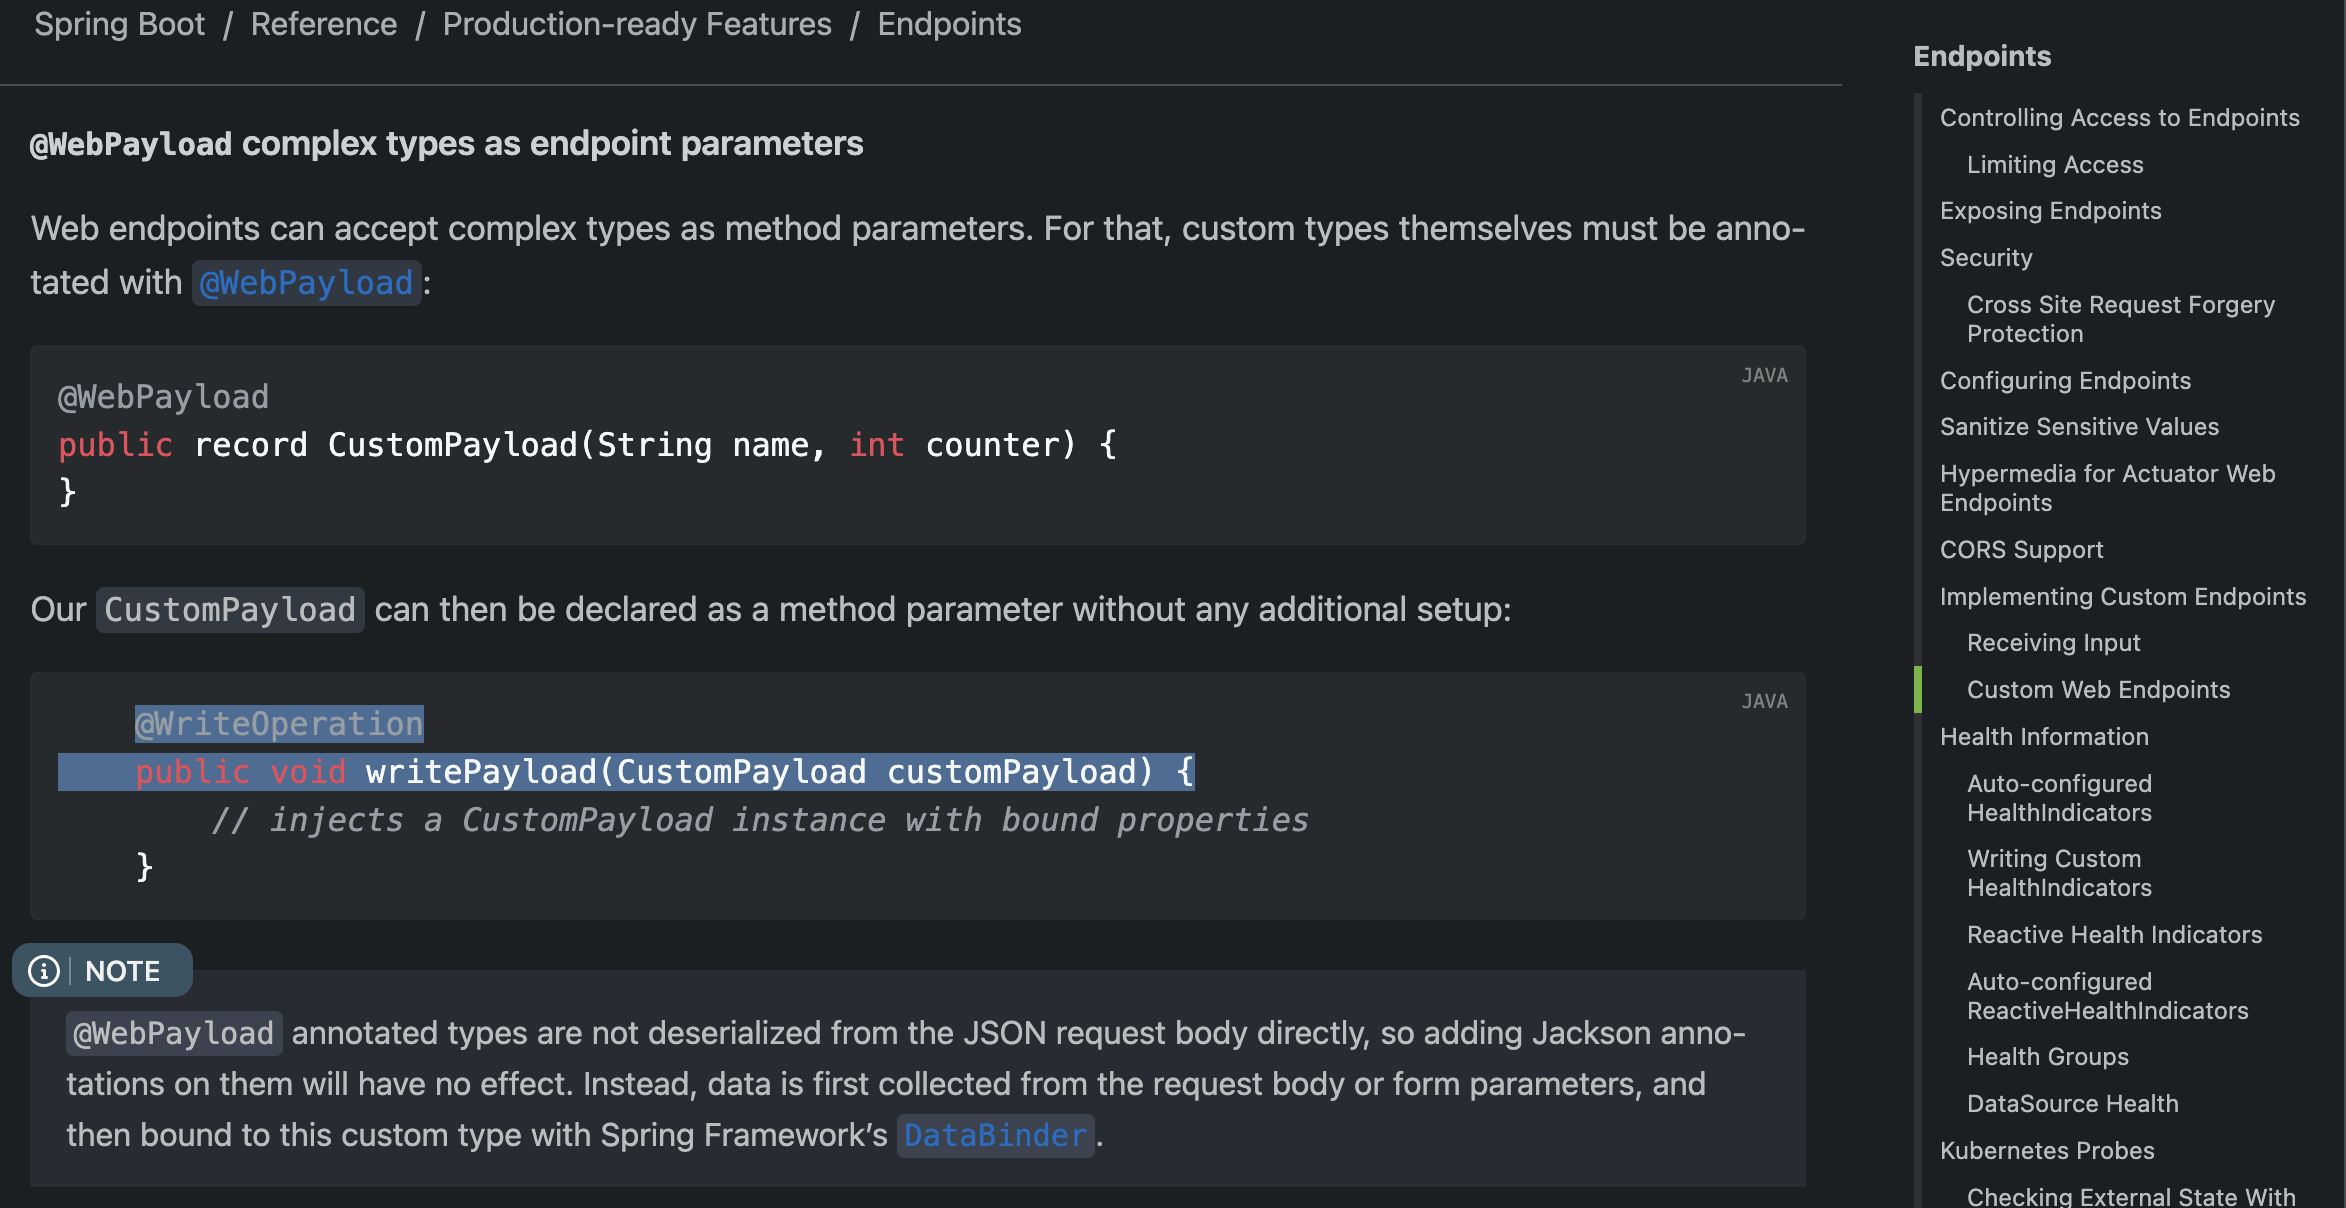Navigate to Limiting Access section
The image size is (2346, 1208).
point(2054,165)
